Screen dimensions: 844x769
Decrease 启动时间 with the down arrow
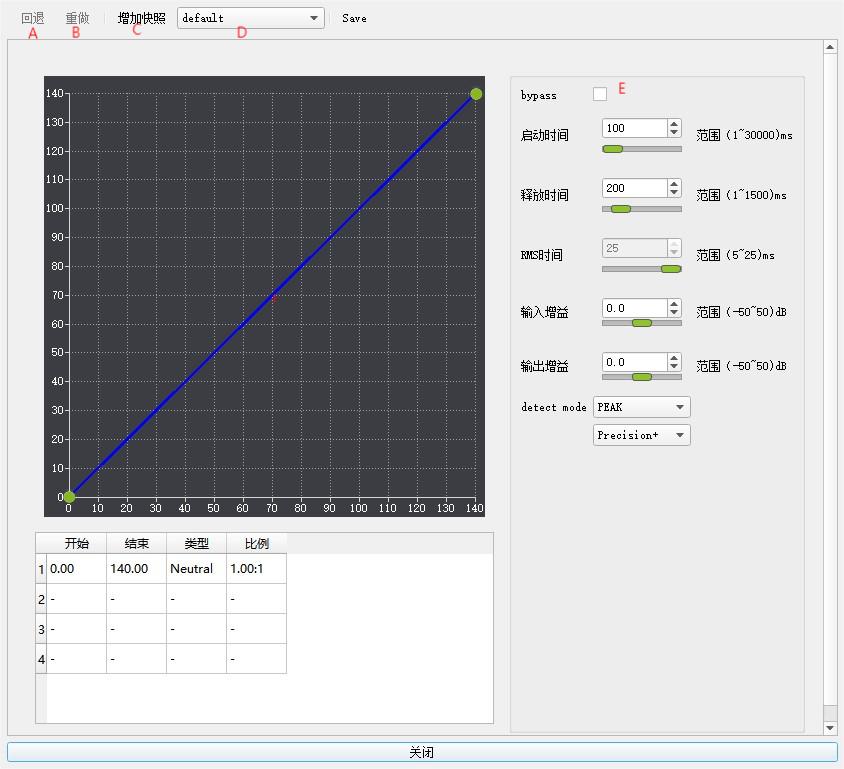(674, 132)
